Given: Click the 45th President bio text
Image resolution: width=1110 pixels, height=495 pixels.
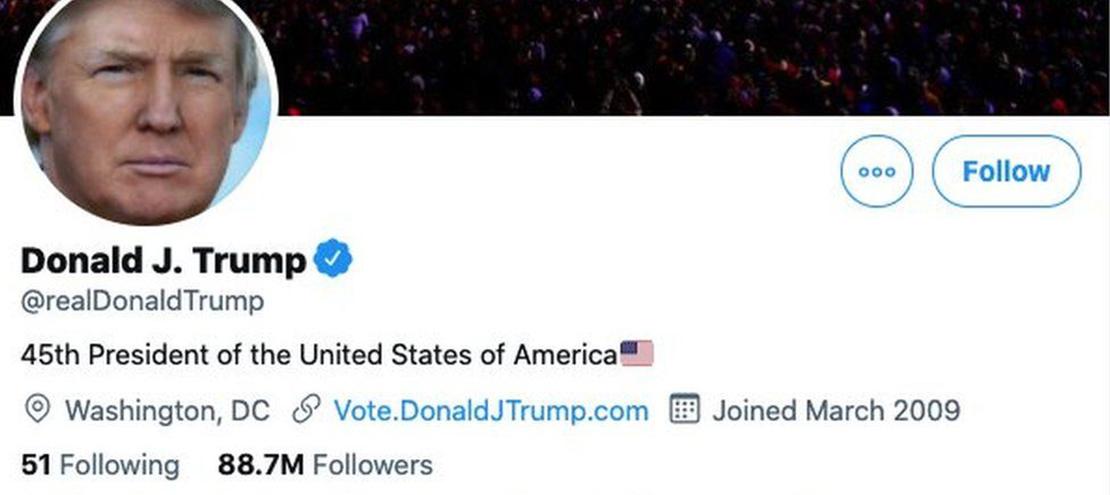Looking at the screenshot, I should (x=318, y=355).
